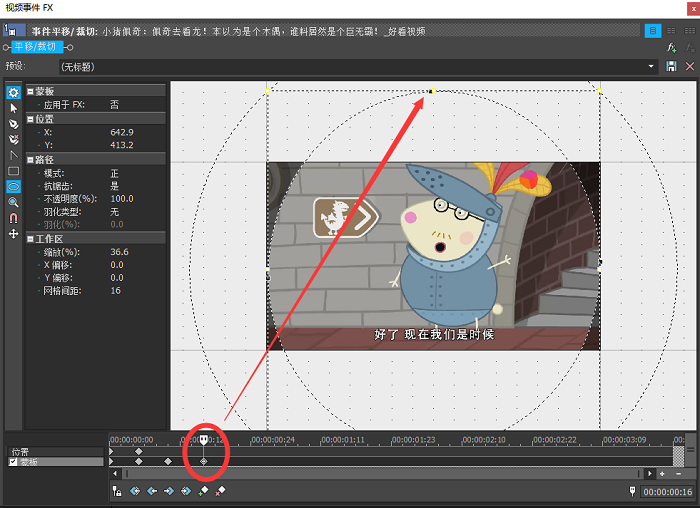The image size is (700, 508).
Task: Switch to two-column FX layout view
Action: [x=671, y=31]
